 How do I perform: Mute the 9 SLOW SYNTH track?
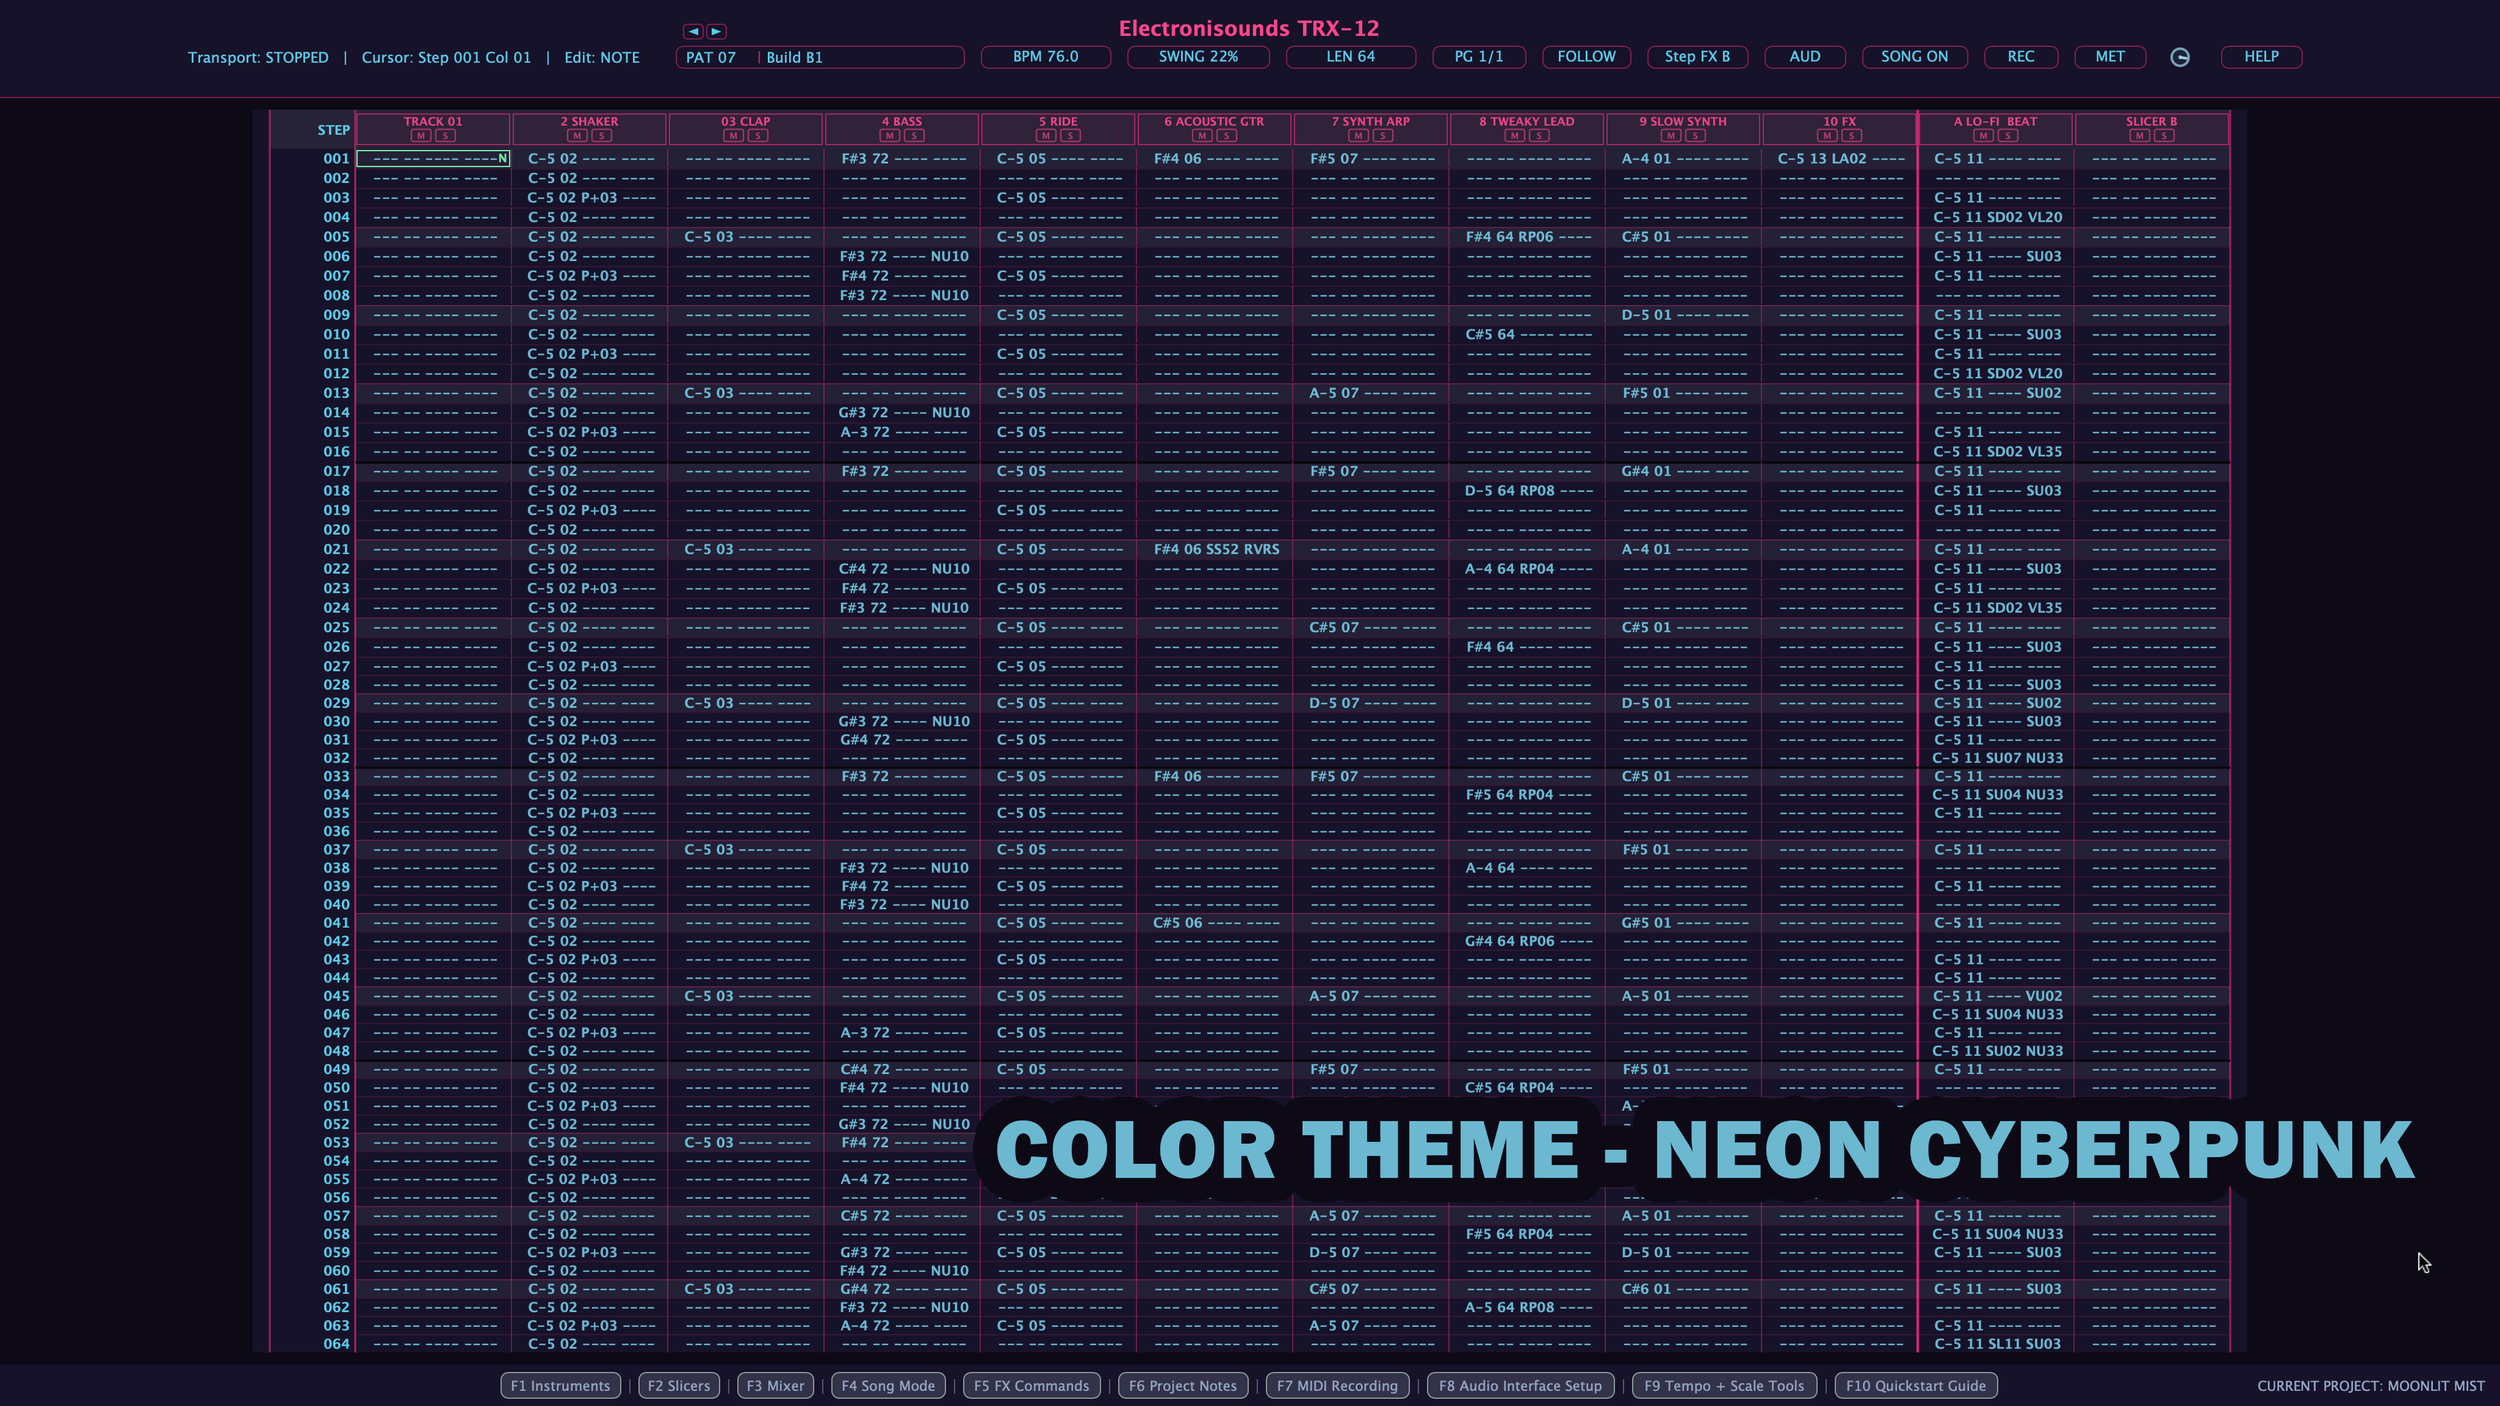(1671, 136)
